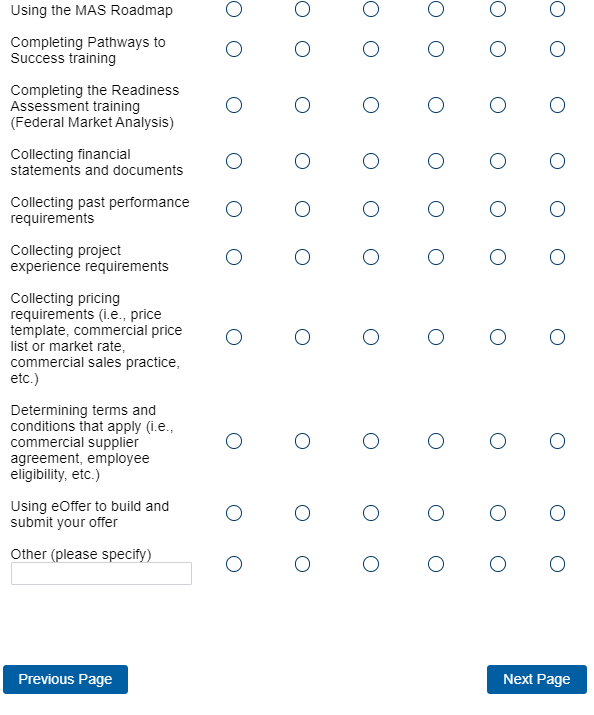Select last radio for Using the MAS Roadmap
This screenshot has height=715, width=594.
point(557,9)
